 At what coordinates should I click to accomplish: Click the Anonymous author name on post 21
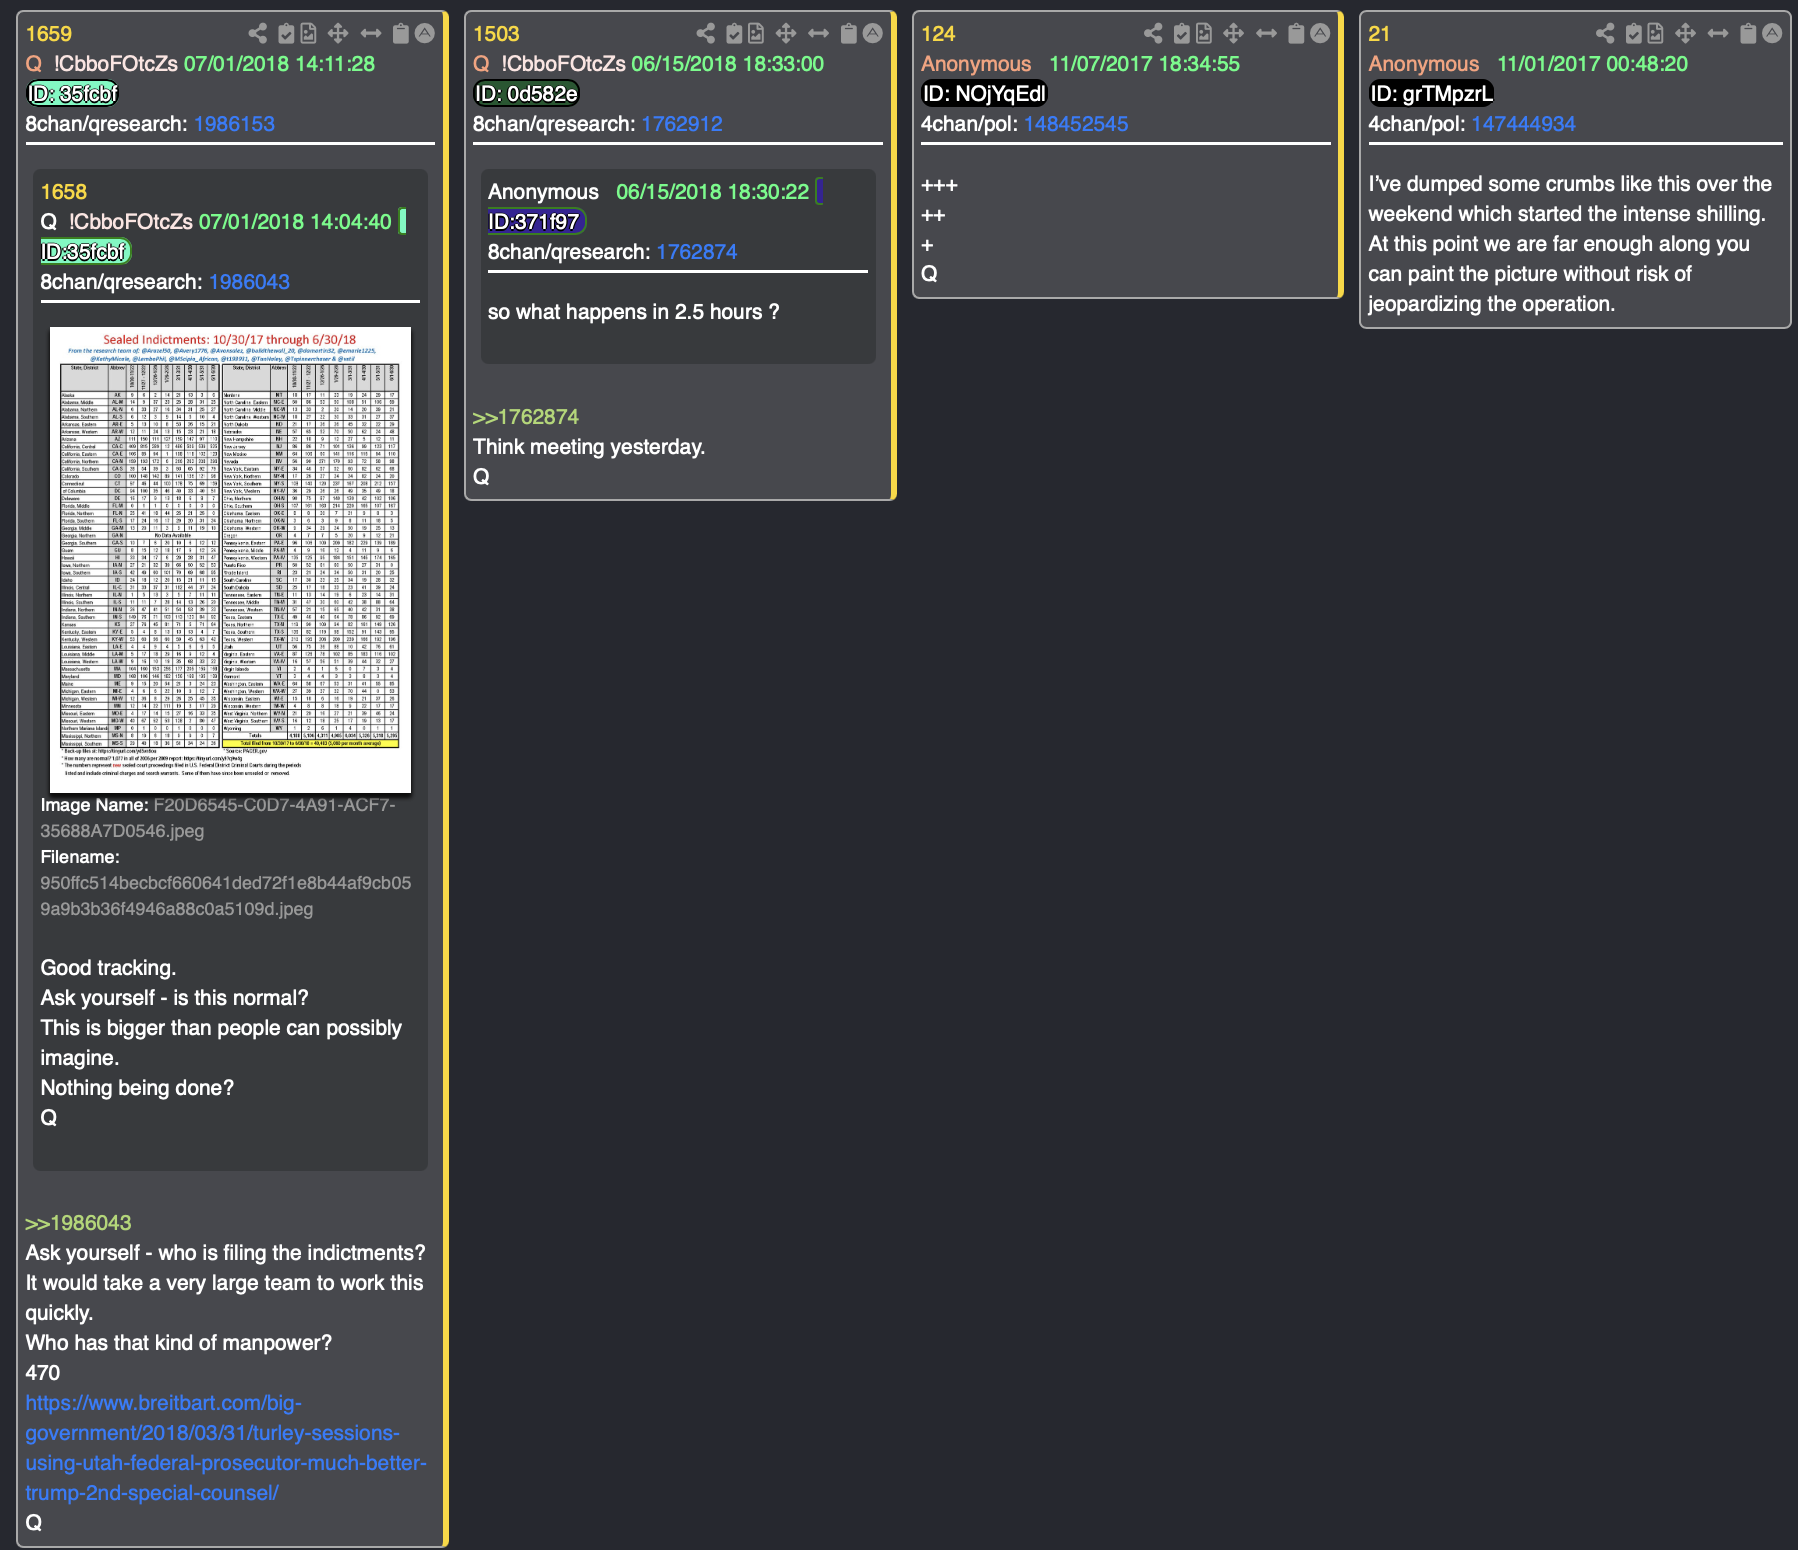pos(1424,64)
